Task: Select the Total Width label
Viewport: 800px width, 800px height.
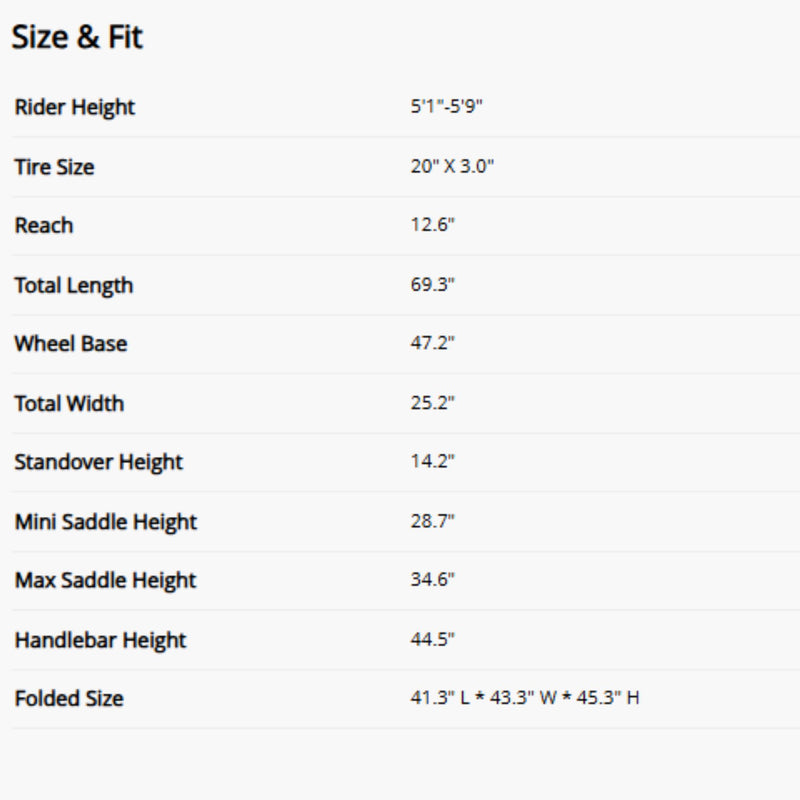Action: coord(69,403)
